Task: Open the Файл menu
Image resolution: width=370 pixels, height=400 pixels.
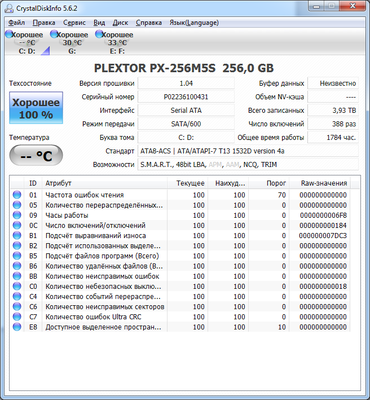Action: pos(16,23)
